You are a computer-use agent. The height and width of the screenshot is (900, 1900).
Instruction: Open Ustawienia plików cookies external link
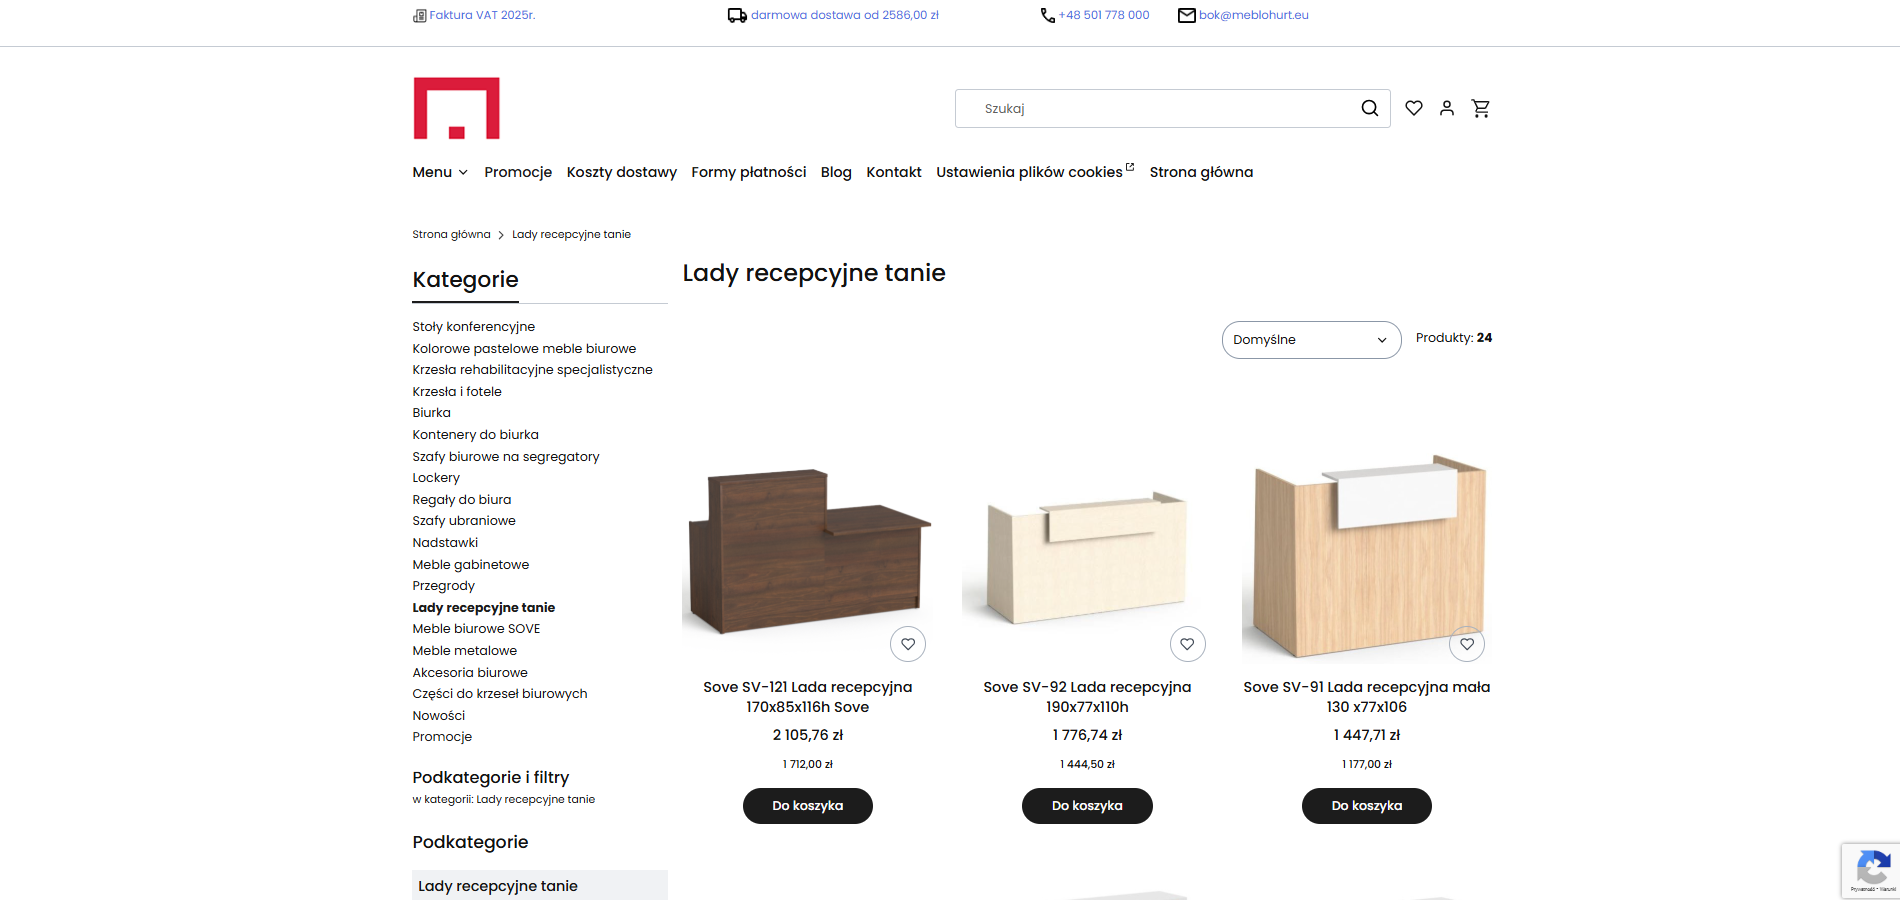click(x=1028, y=172)
